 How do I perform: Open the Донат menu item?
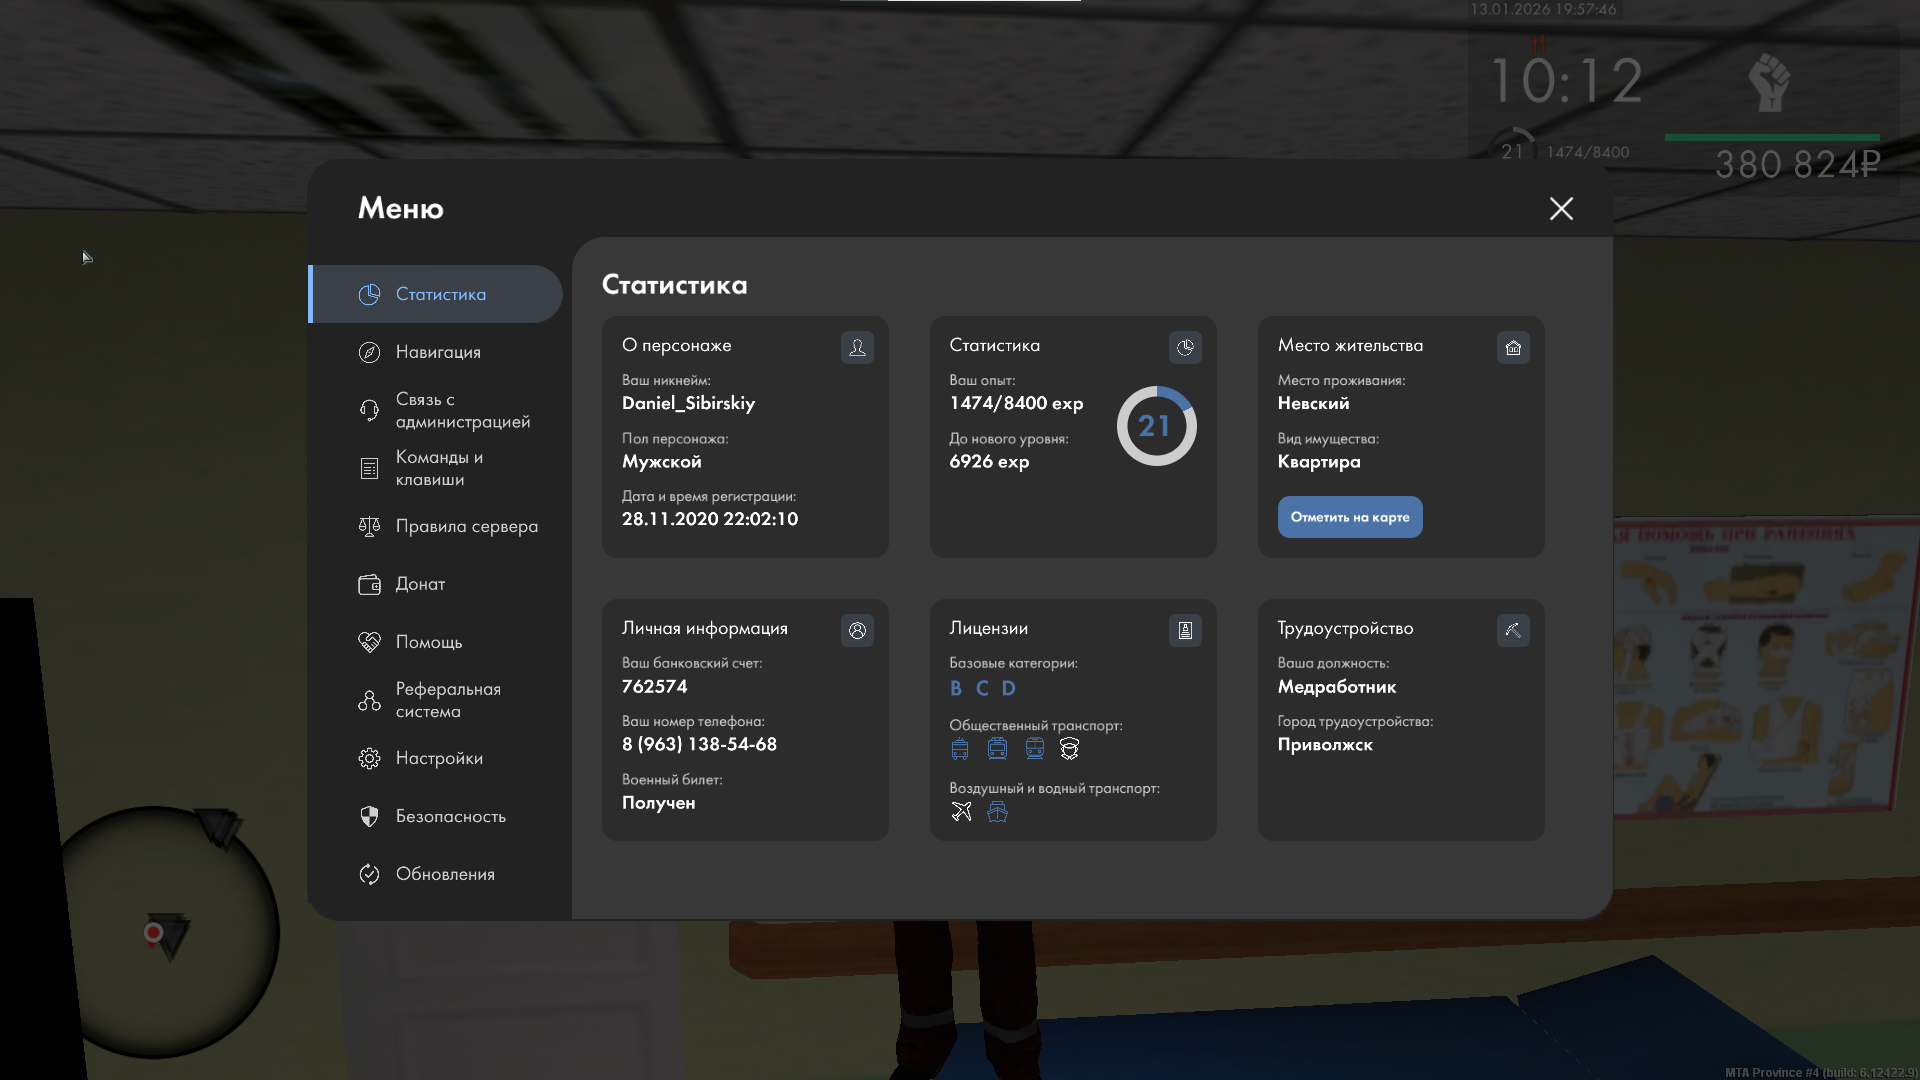pos(420,584)
